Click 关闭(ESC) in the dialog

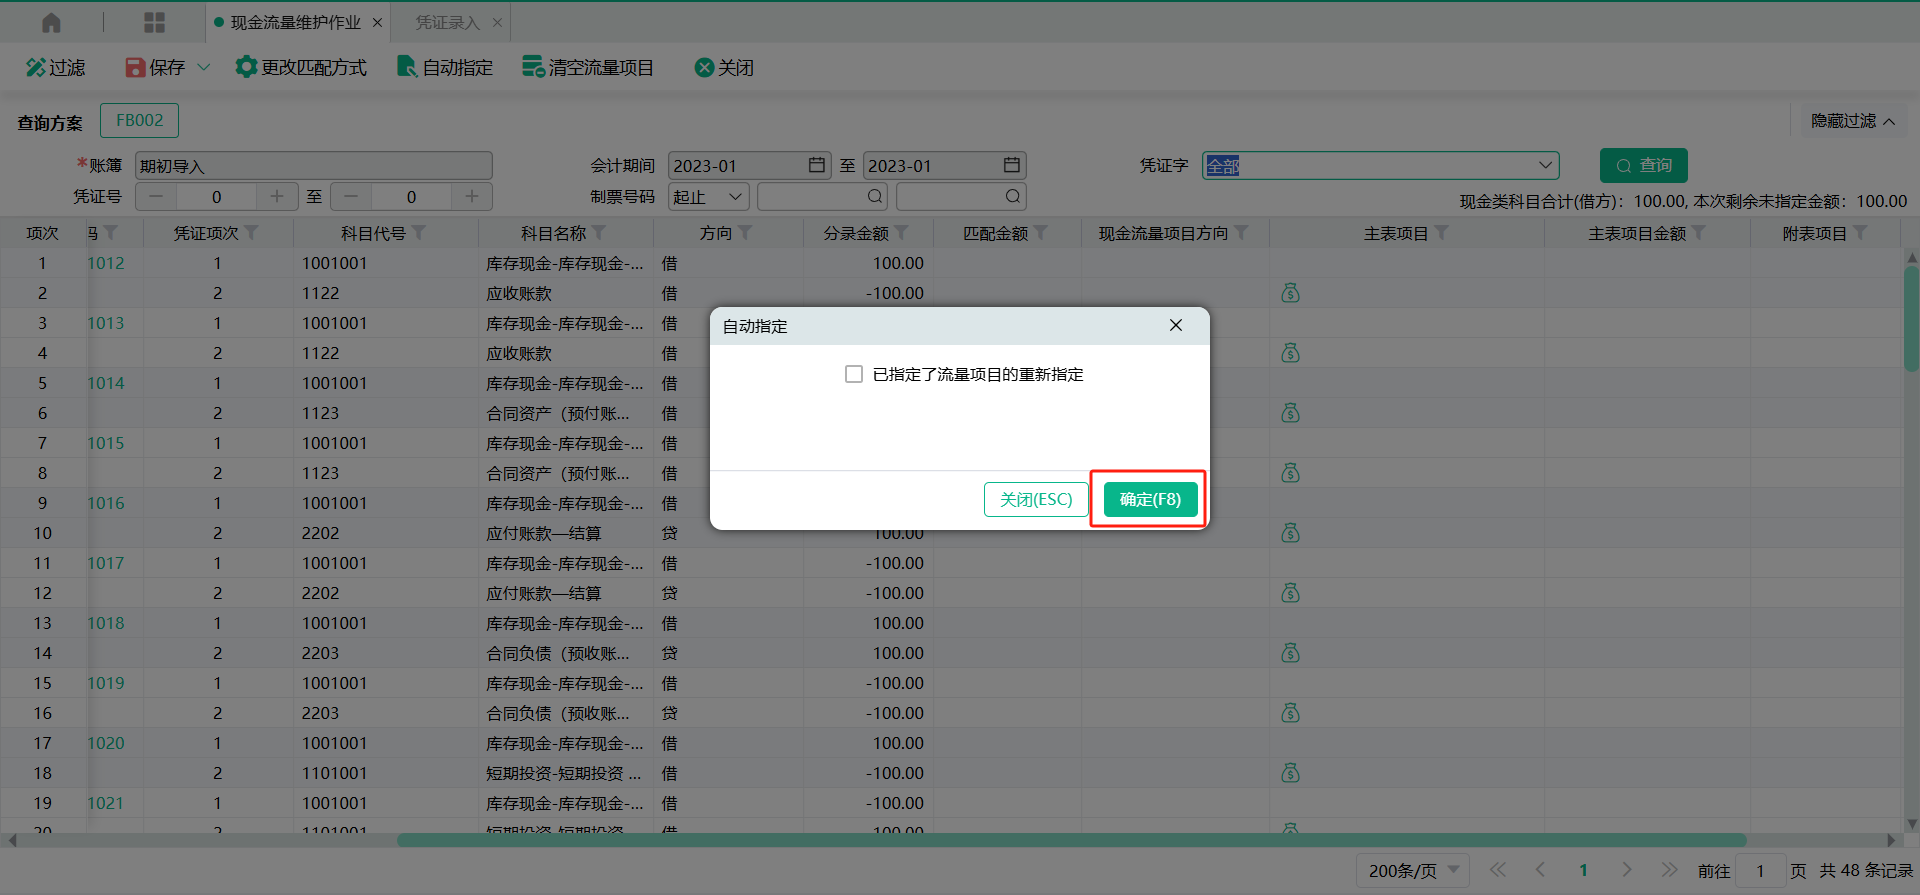(1036, 499)
